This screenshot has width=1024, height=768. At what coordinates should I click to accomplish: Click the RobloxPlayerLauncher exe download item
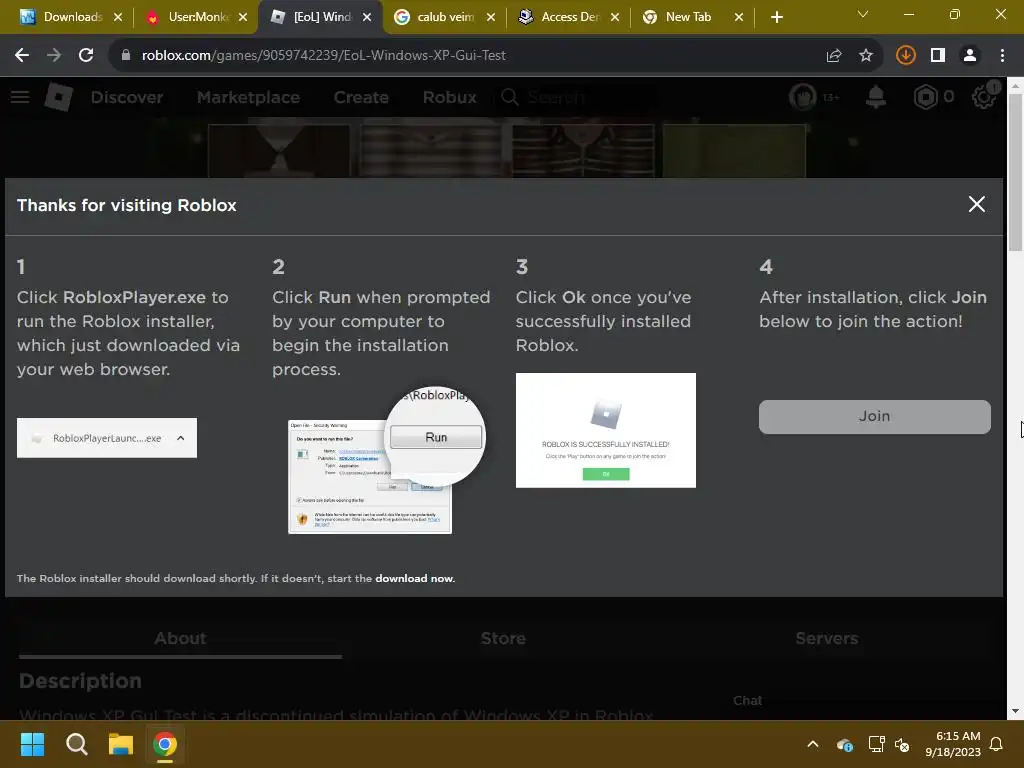[x=106, y=438]
